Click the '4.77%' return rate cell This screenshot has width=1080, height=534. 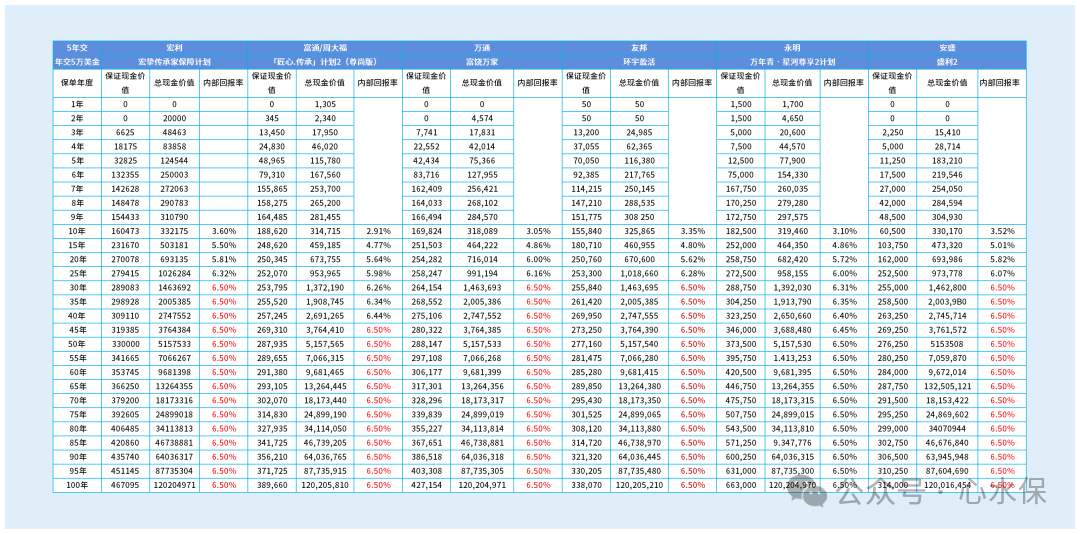(x=378, y=245)
